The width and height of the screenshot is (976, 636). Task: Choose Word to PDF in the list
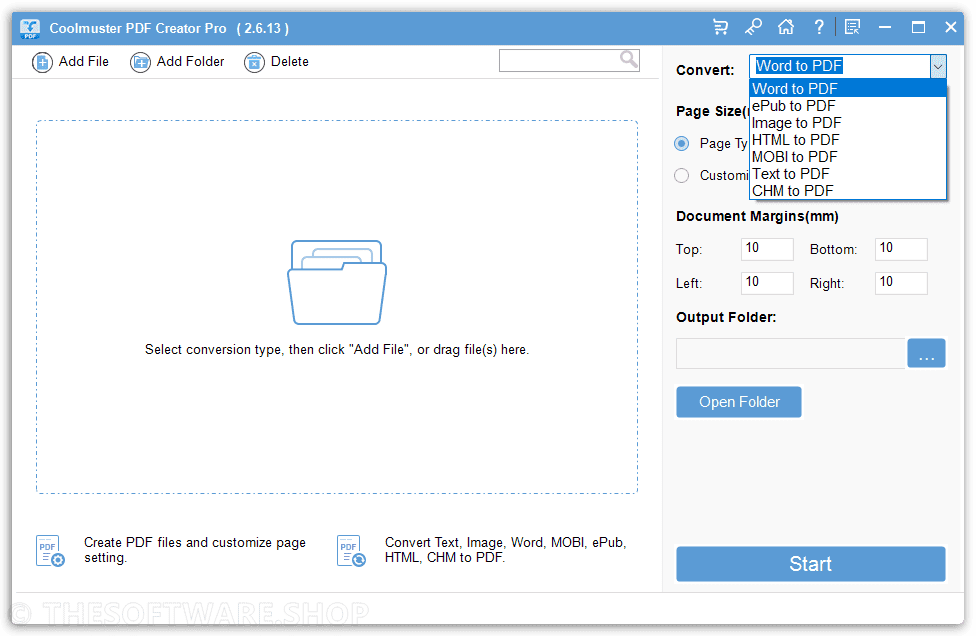tap(848, 89)
